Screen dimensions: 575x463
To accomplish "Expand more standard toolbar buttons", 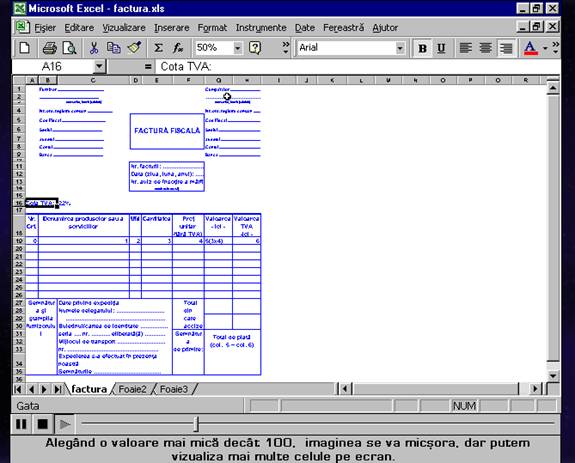I will pos(286,48).
